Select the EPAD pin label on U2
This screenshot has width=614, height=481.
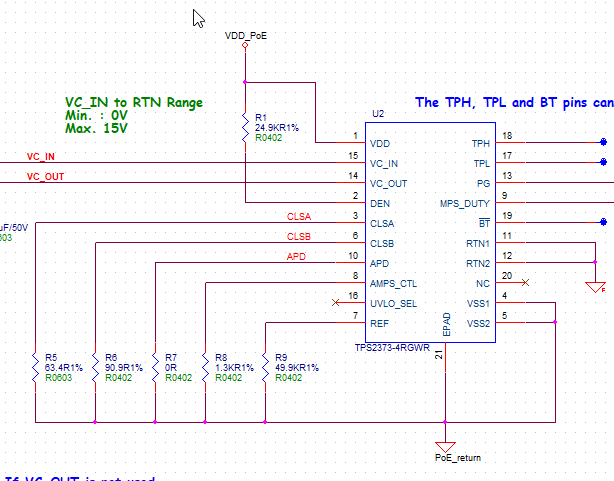click(x=446, y=324)
